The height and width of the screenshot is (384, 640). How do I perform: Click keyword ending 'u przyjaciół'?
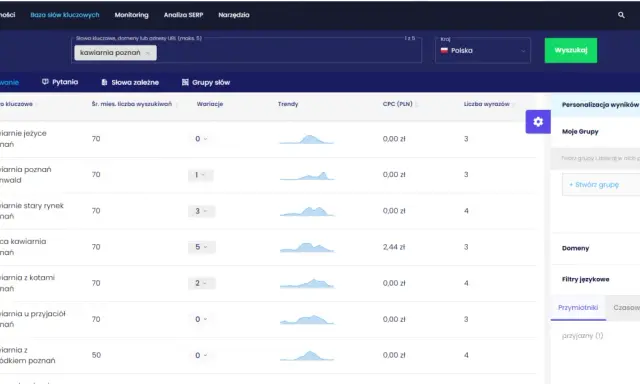[x=33, y=319]
